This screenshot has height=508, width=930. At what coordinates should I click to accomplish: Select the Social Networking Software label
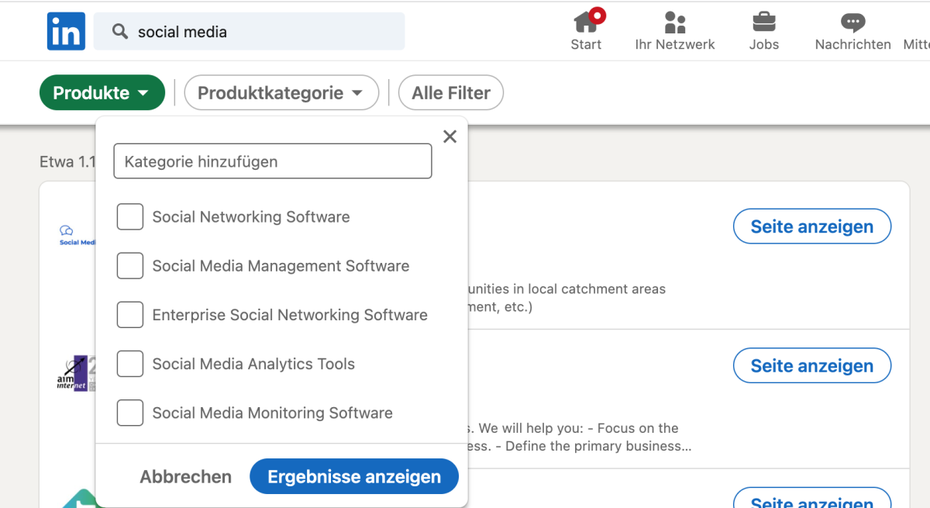click(251, 217)
